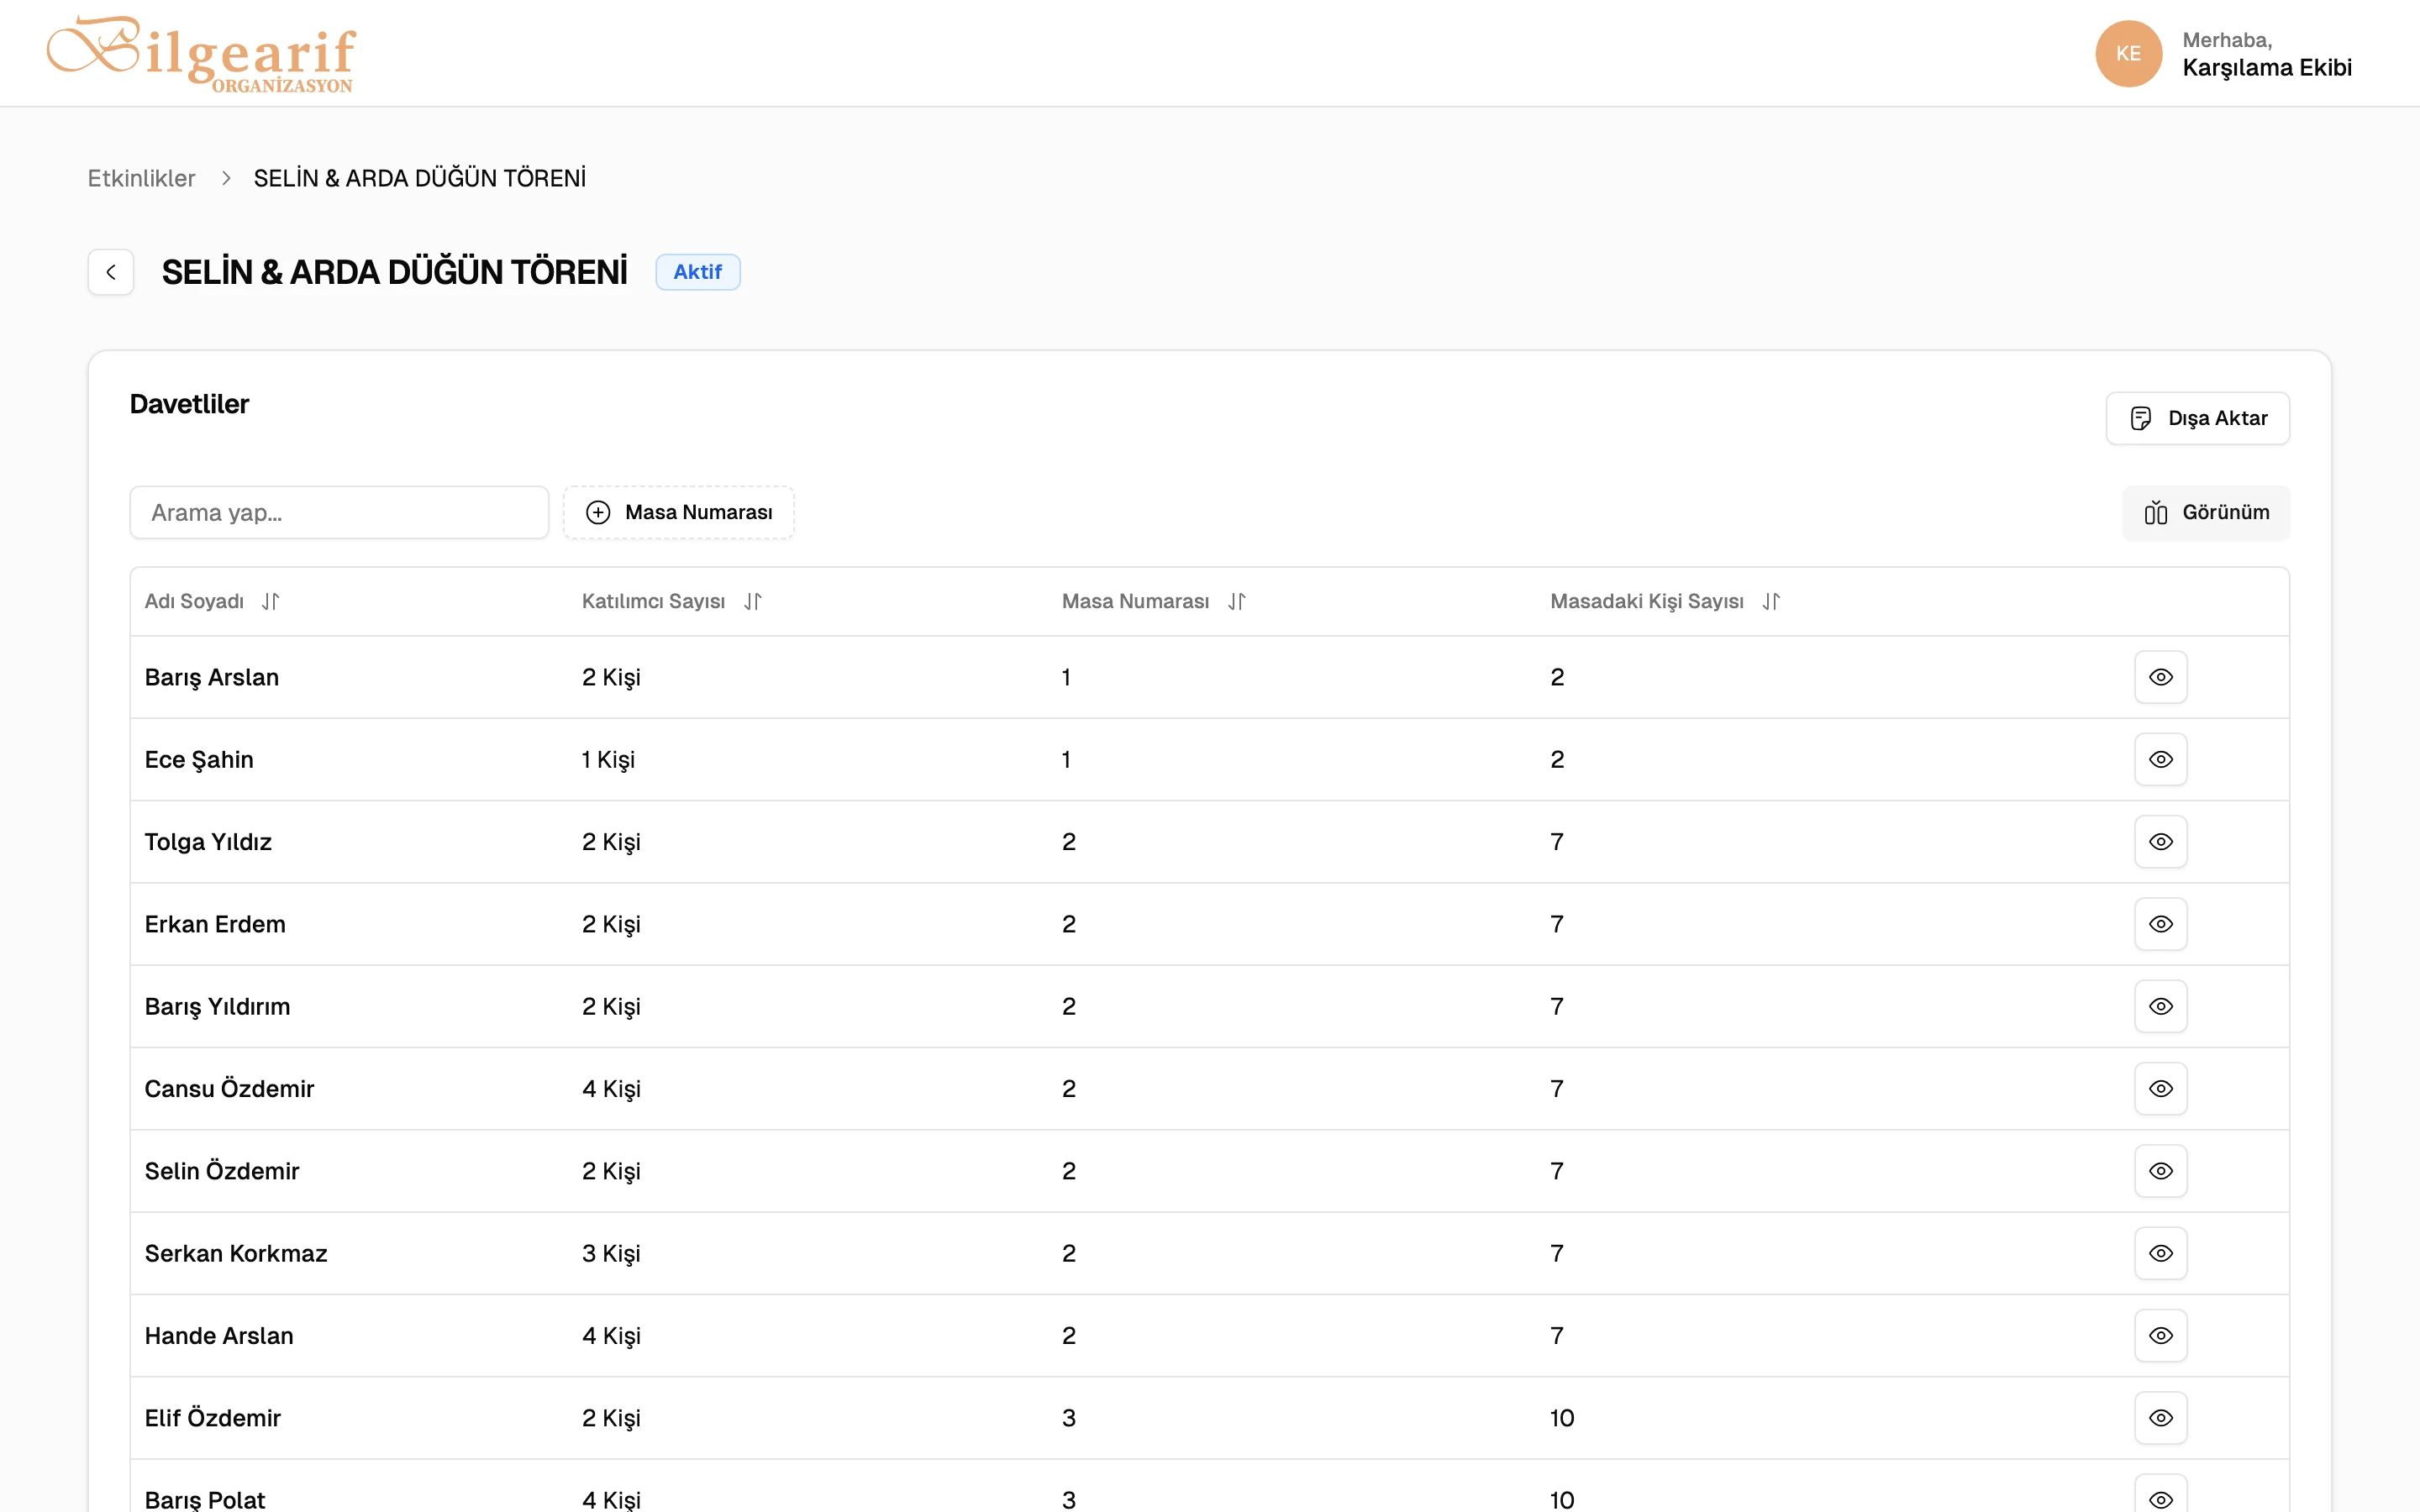
Task: Click the back arrow beside event title
Action: pyautogui.click(x=111, y=272)
